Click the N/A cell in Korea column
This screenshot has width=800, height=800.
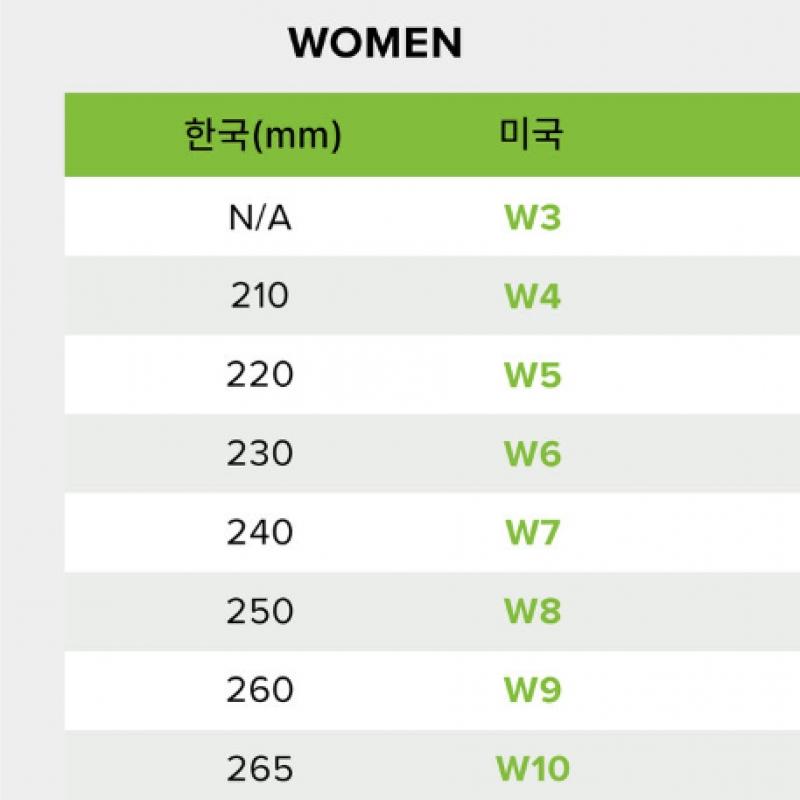coord(259,218)
